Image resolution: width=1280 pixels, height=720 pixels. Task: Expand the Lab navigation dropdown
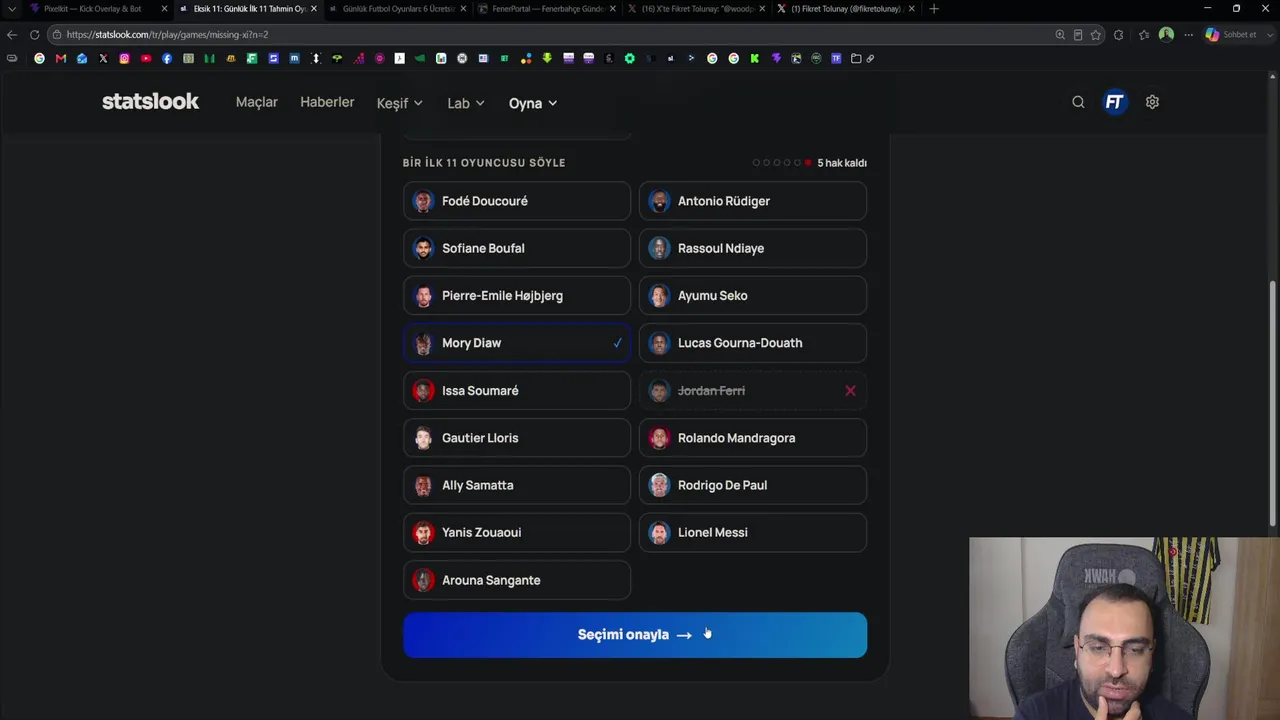pos(466,103)
